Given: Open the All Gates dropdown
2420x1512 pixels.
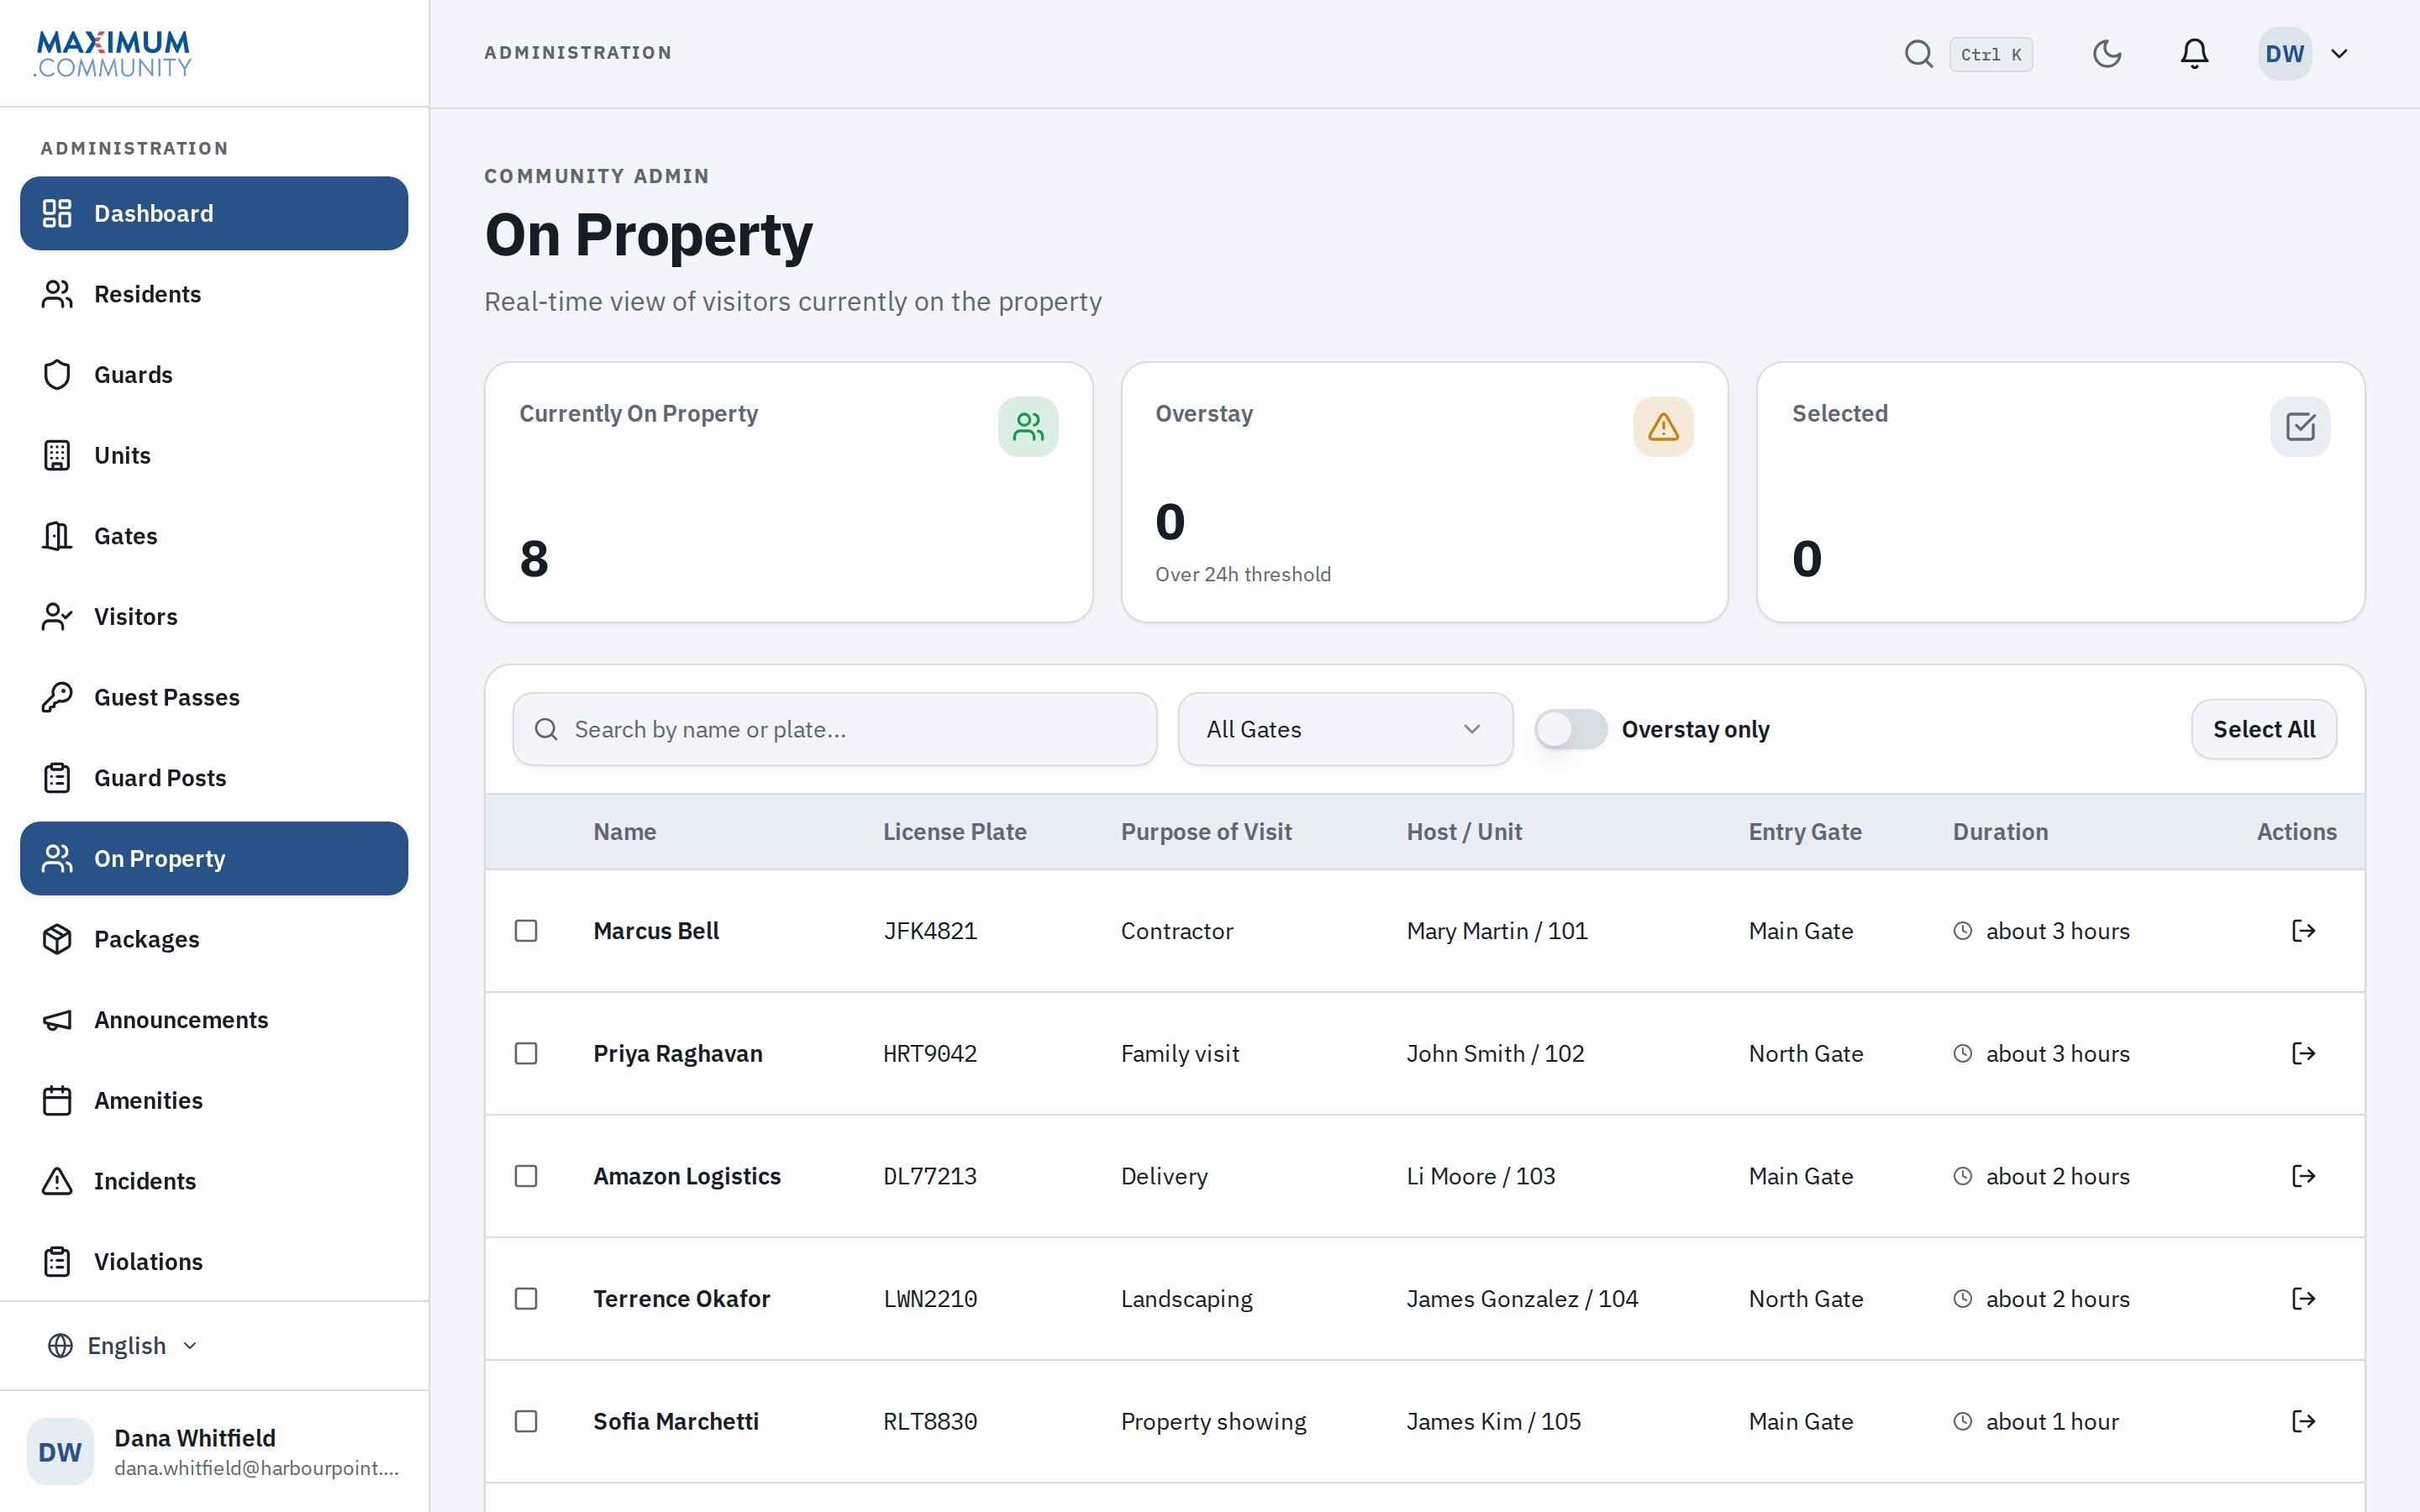Looking at the screenshot, I should point(1345,729).
